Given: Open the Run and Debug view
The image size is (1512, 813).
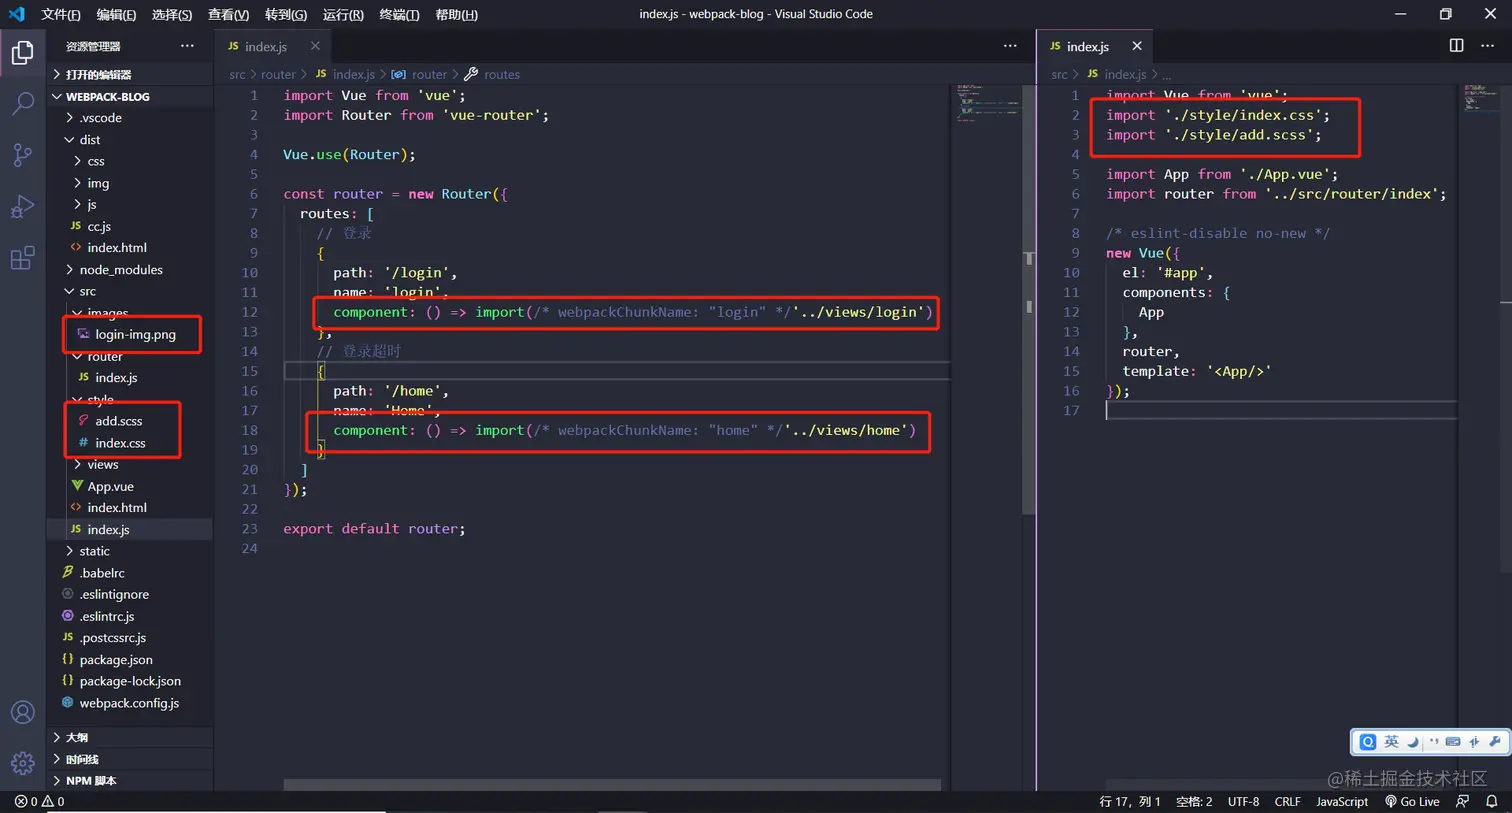Looking at the screenshot, I should point(23,207).
